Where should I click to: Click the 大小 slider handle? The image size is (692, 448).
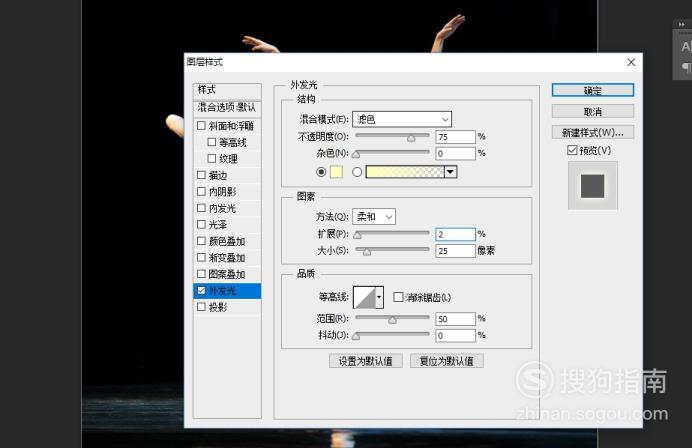(367, 252)
